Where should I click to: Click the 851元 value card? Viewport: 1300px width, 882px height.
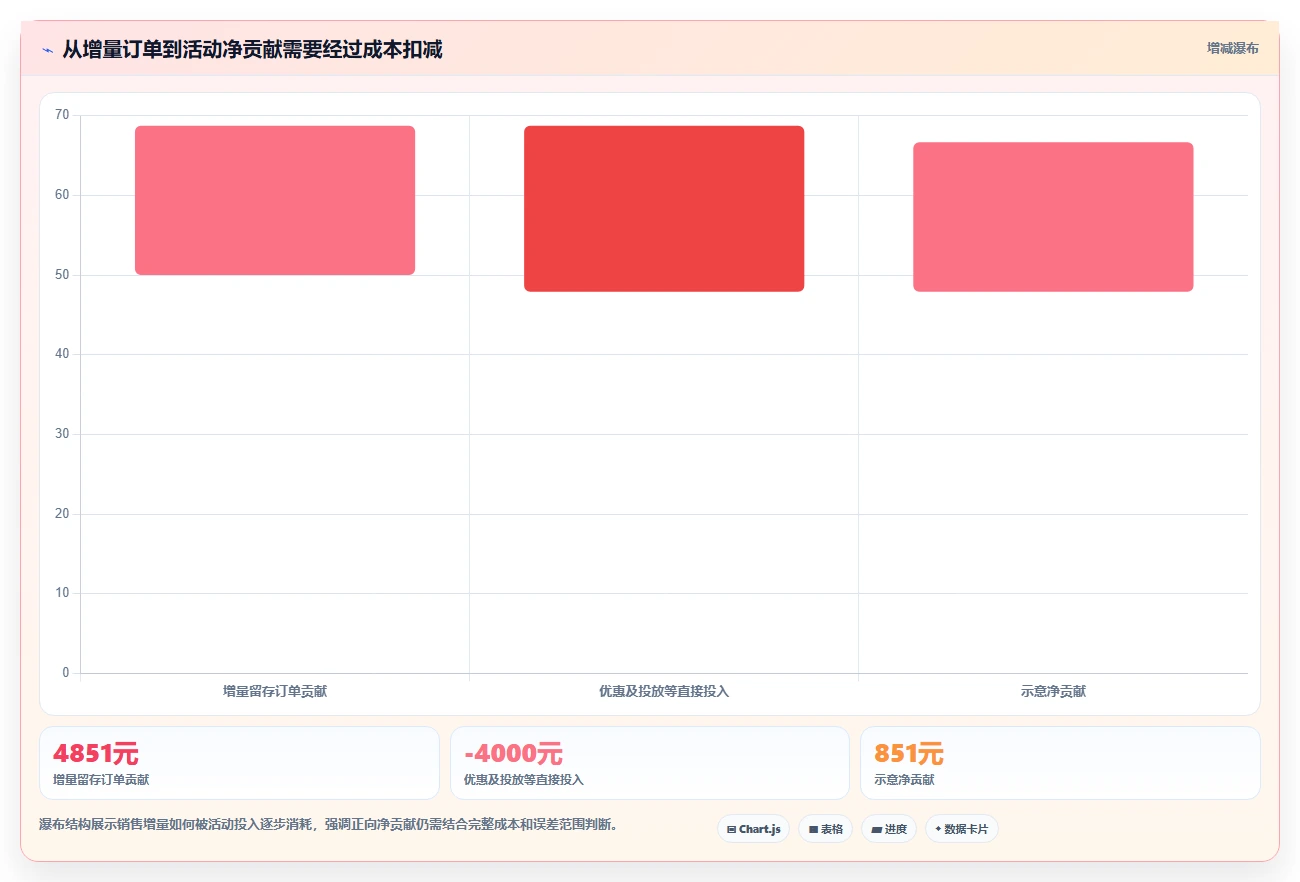click(1060, 763)
